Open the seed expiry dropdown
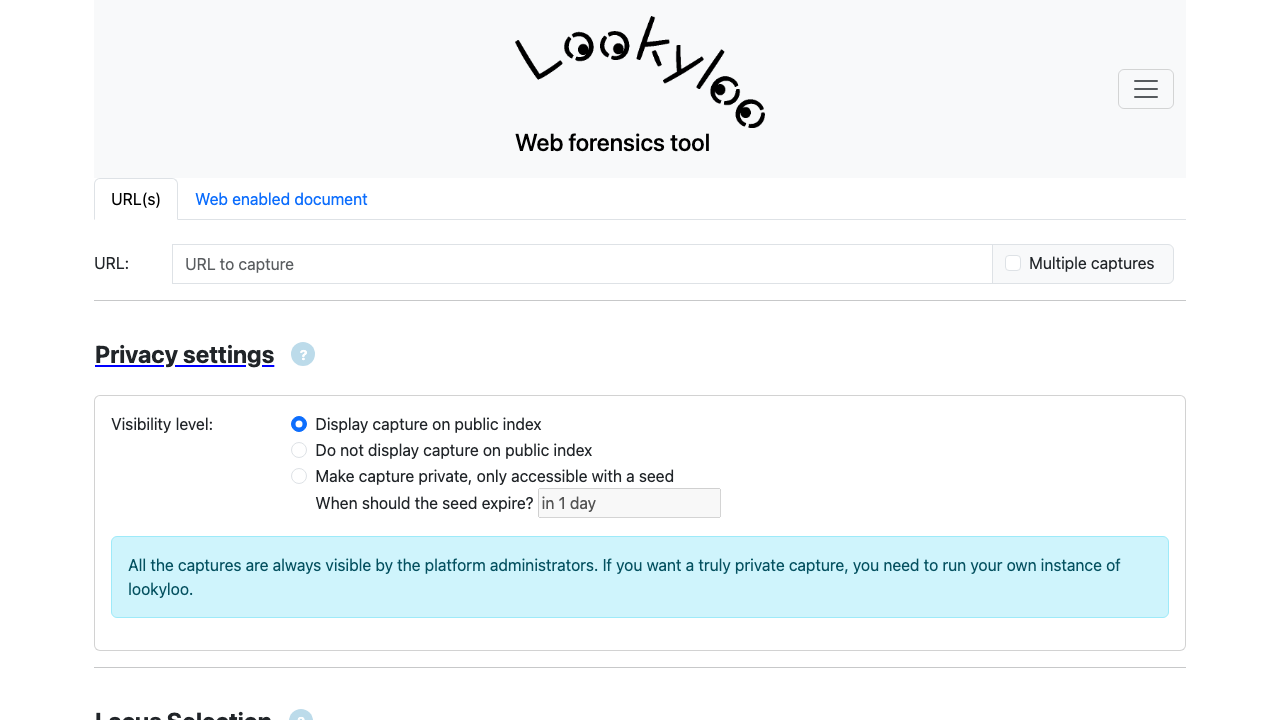The height and width of the screenshot is (720, 1280). [x=629, y=503]
